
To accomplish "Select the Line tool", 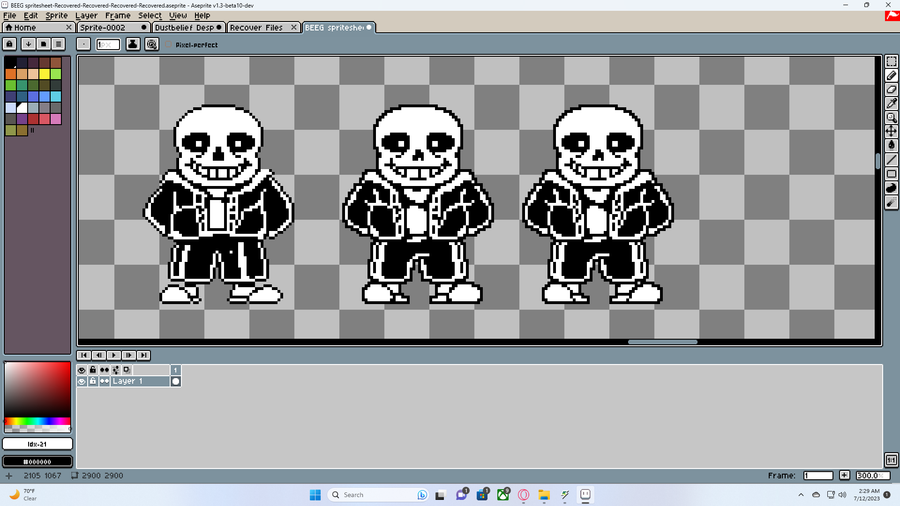I will click(x=891, y=159).
